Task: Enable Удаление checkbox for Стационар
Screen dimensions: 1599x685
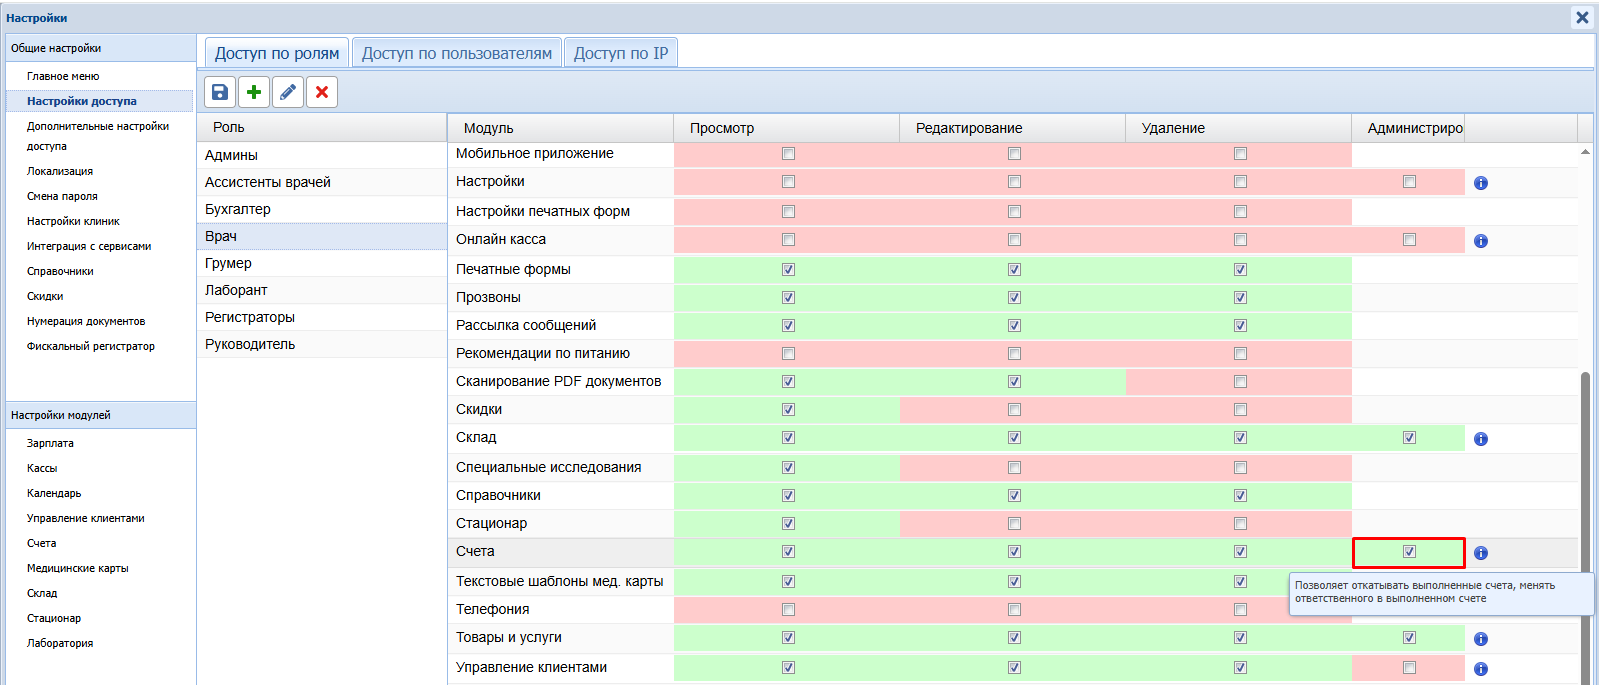Action: [1240, 524]
